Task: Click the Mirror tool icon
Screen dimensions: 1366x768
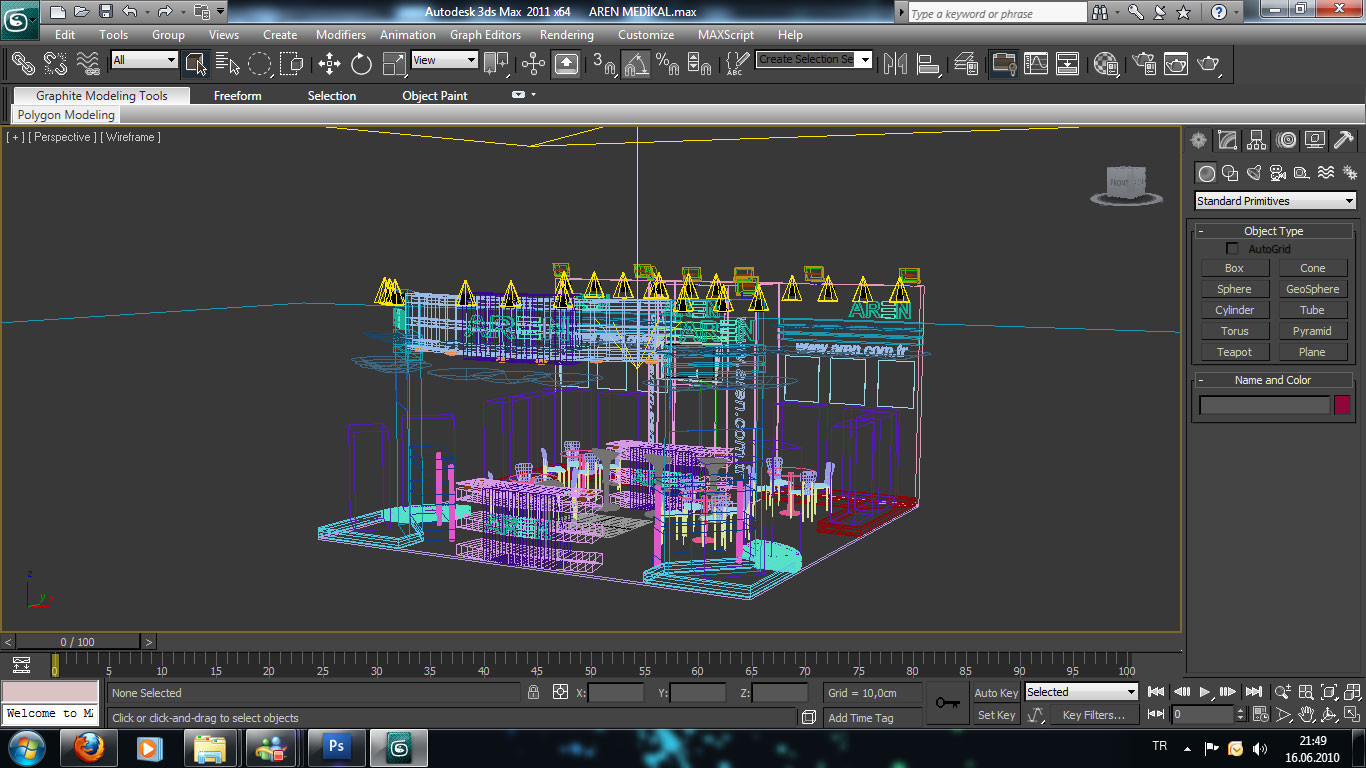Action: pos(894,64)
